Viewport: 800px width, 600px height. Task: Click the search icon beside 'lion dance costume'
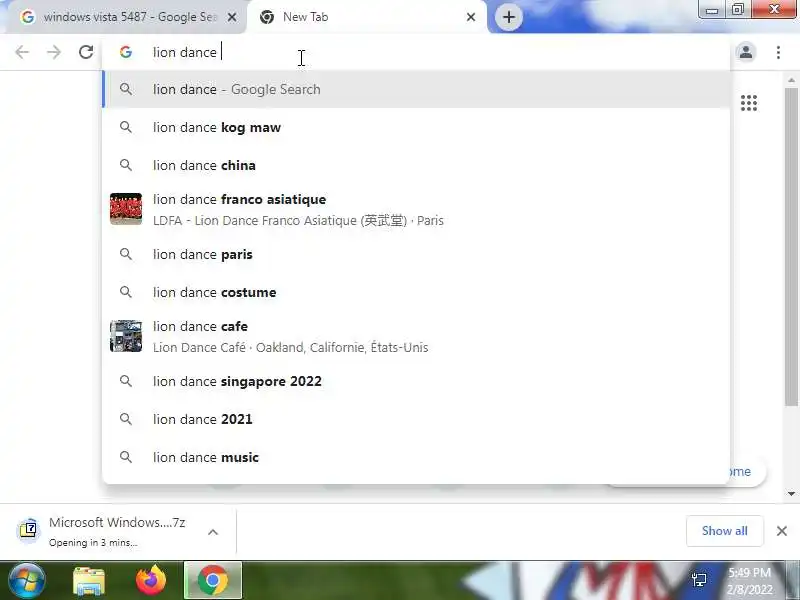[x=126, y=292]
